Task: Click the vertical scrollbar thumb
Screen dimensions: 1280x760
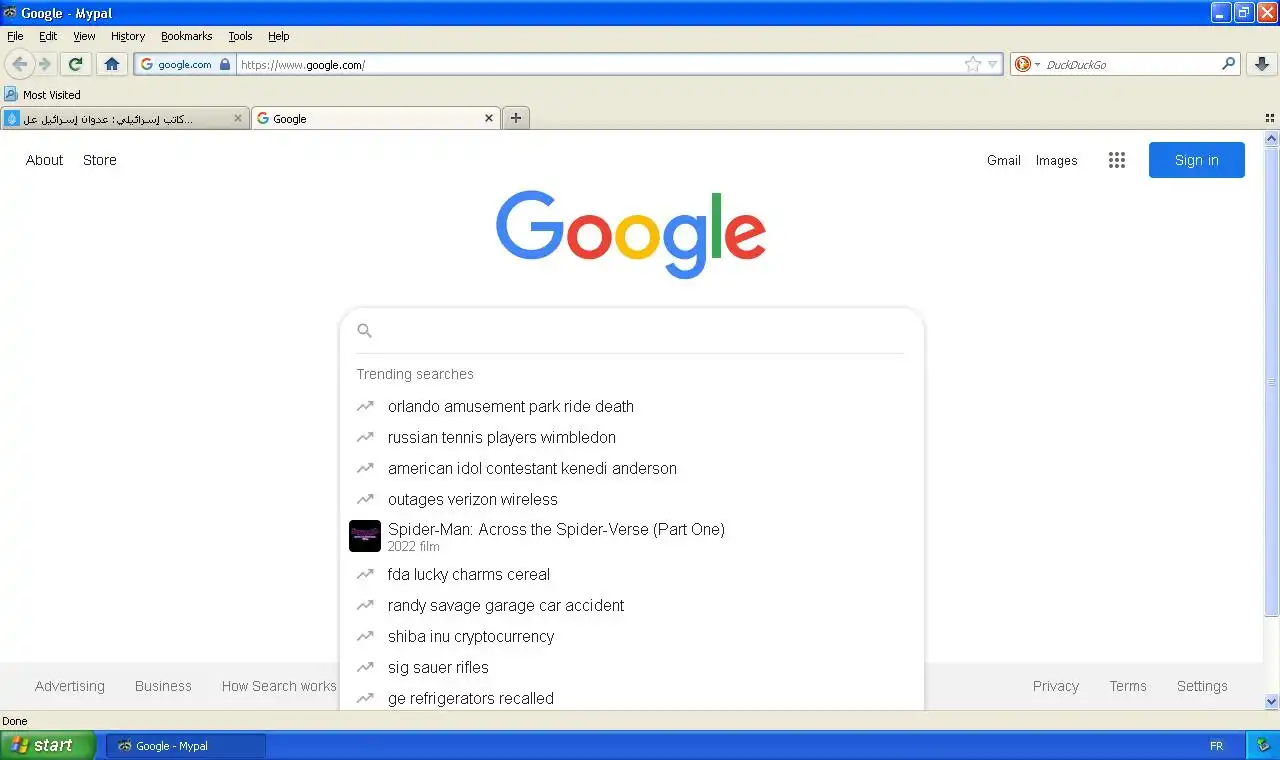Action: [1272, 382]
